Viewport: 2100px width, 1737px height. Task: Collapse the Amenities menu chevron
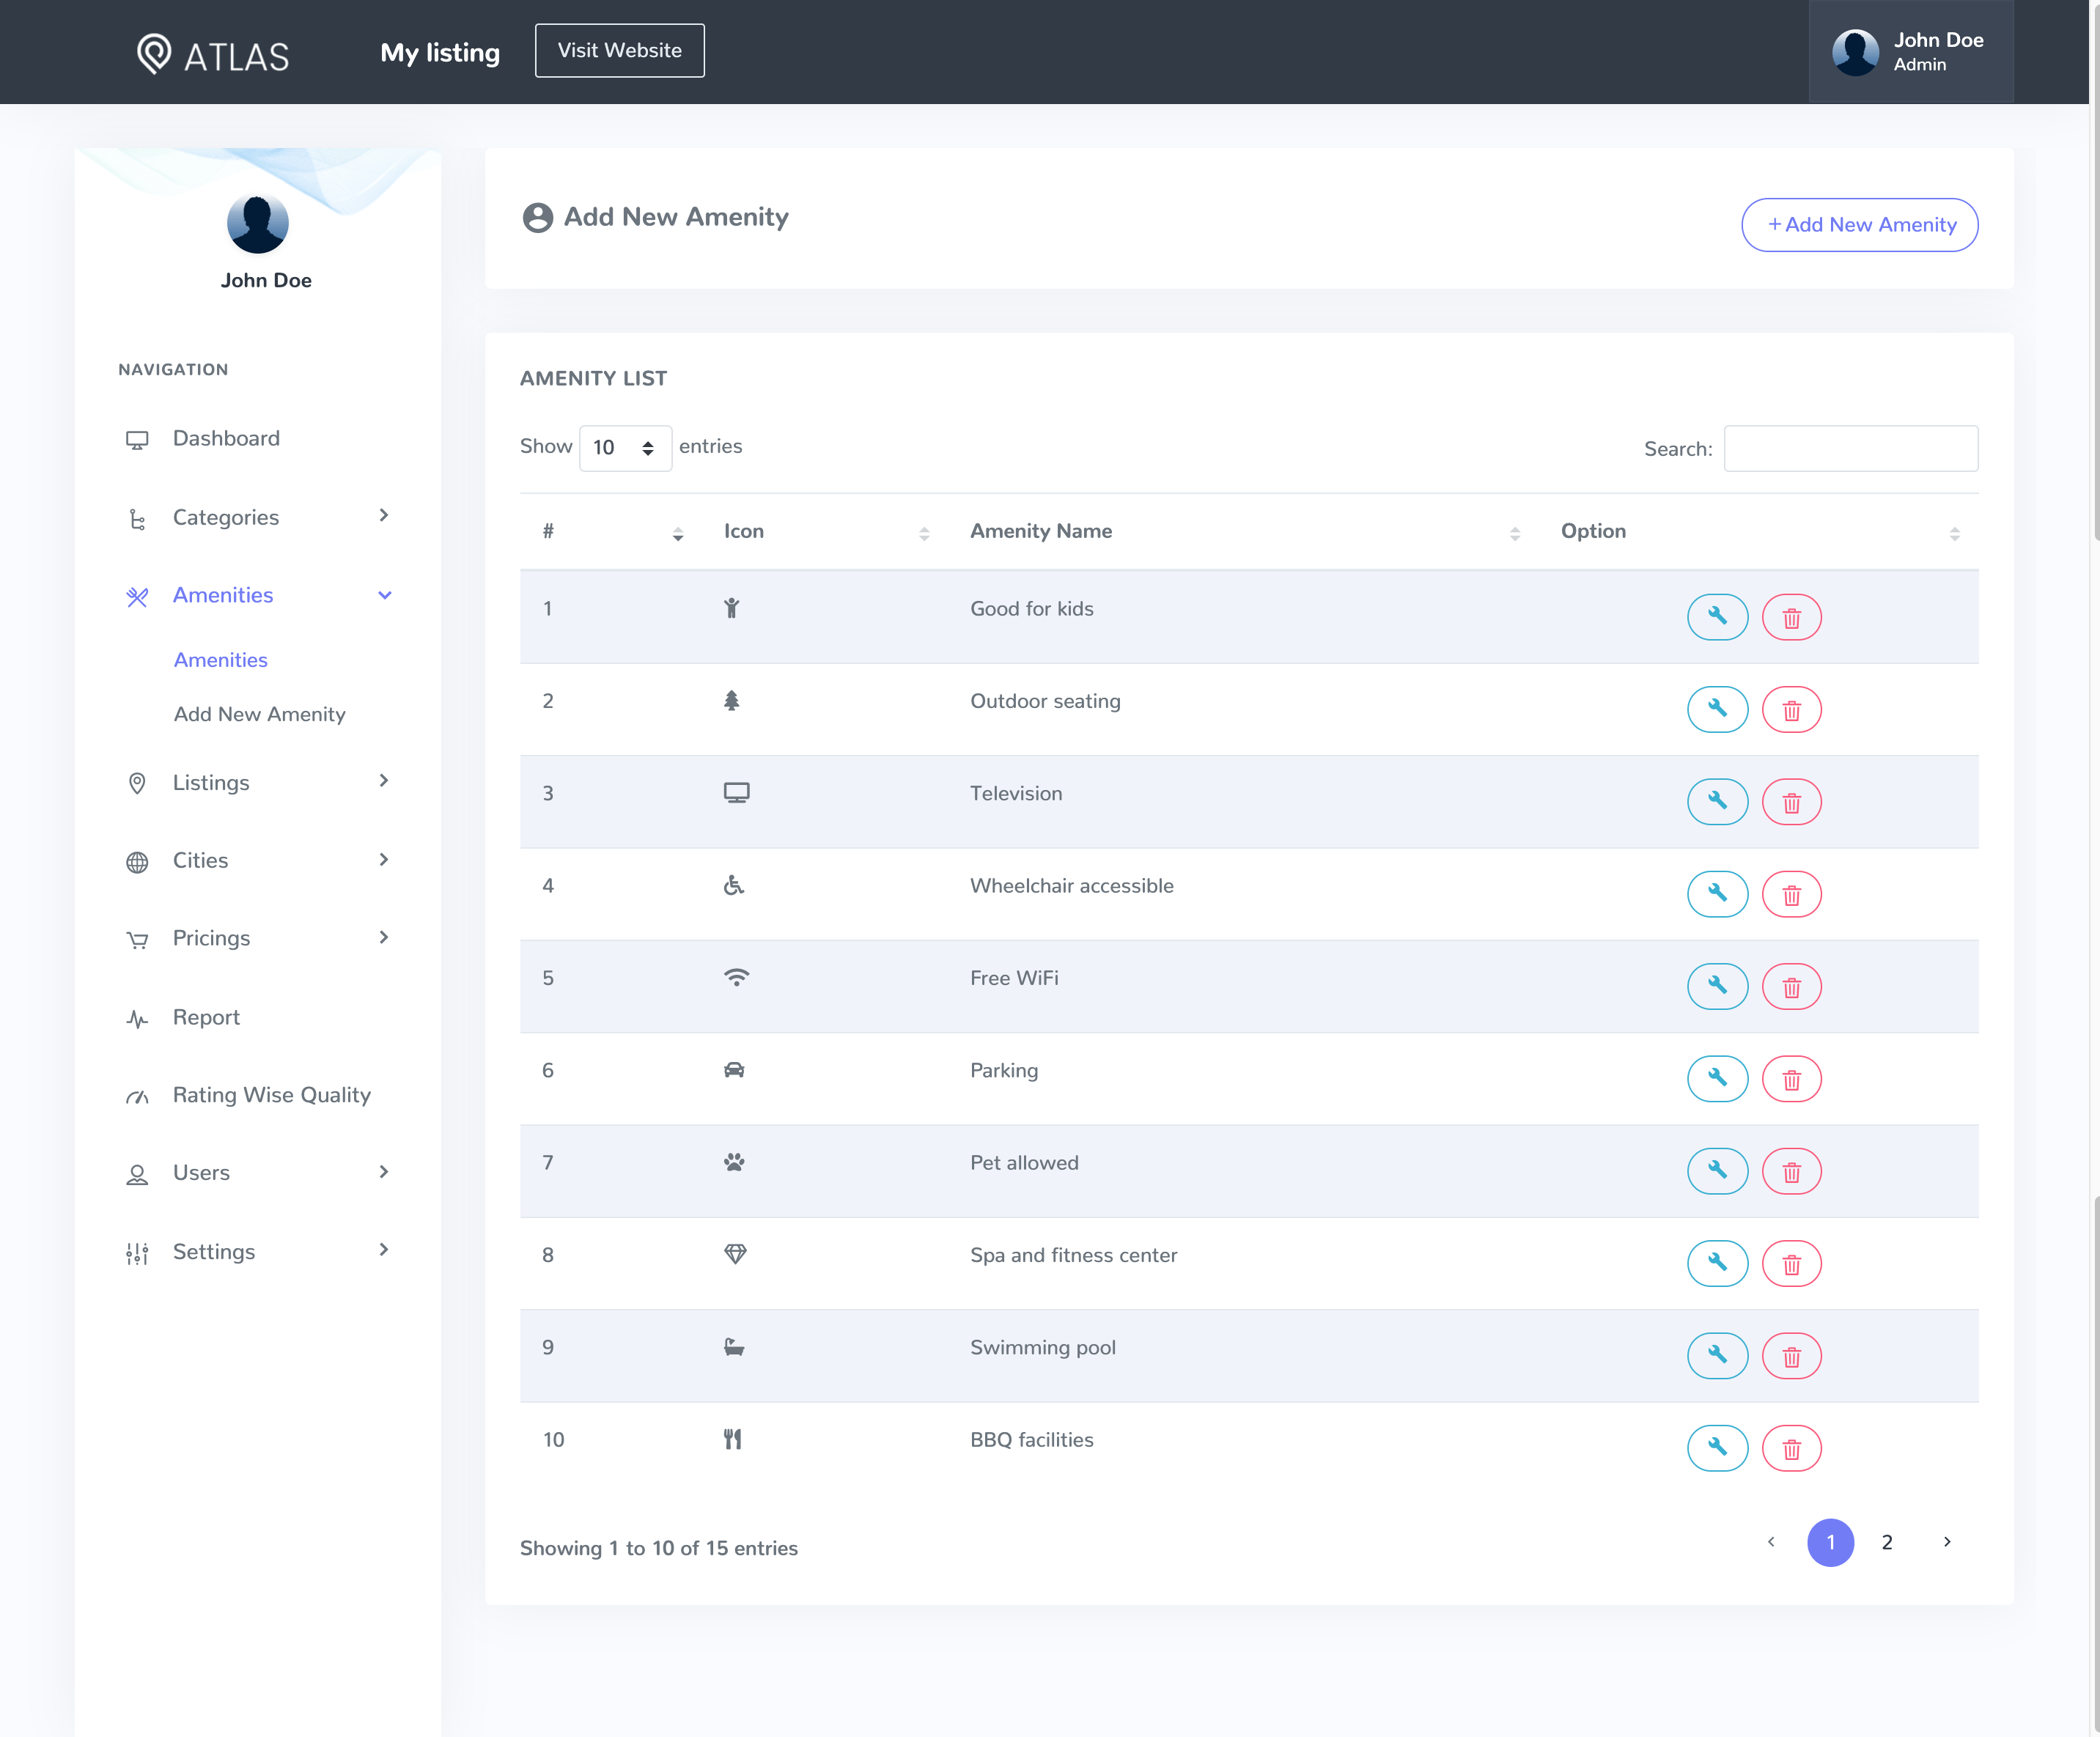coord(384,595)
